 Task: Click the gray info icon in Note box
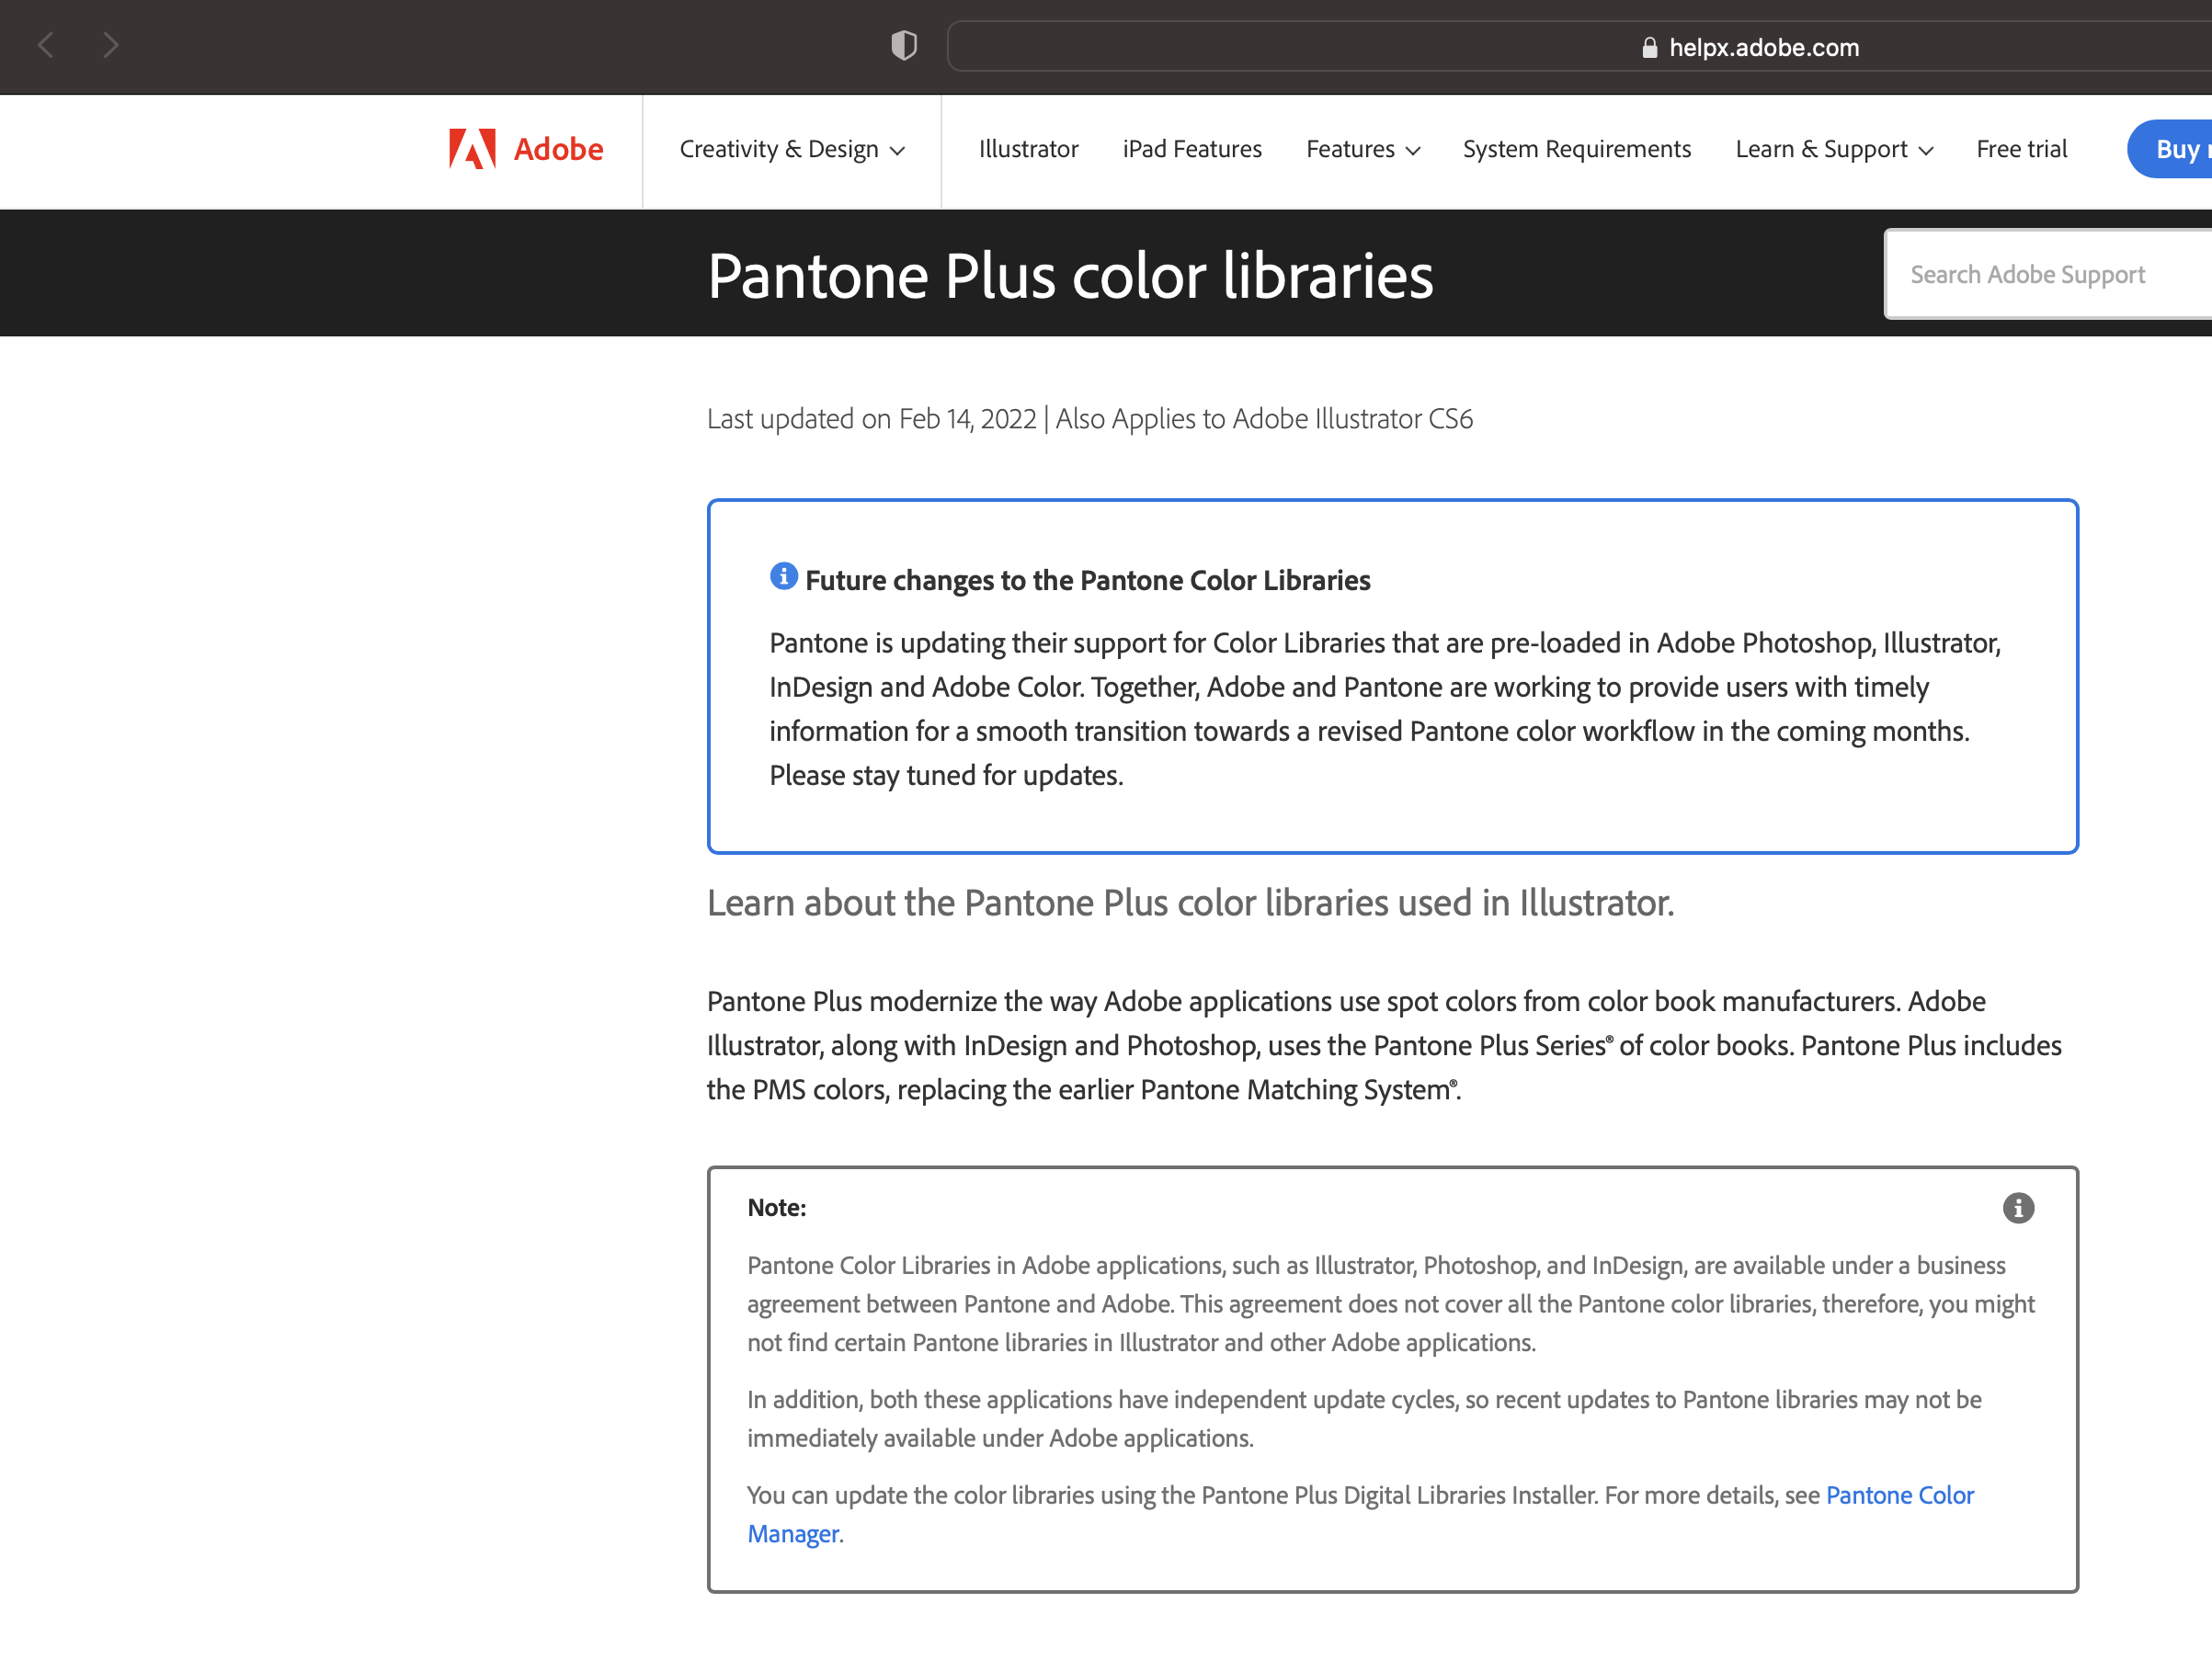click(x=2018, y=1208)
